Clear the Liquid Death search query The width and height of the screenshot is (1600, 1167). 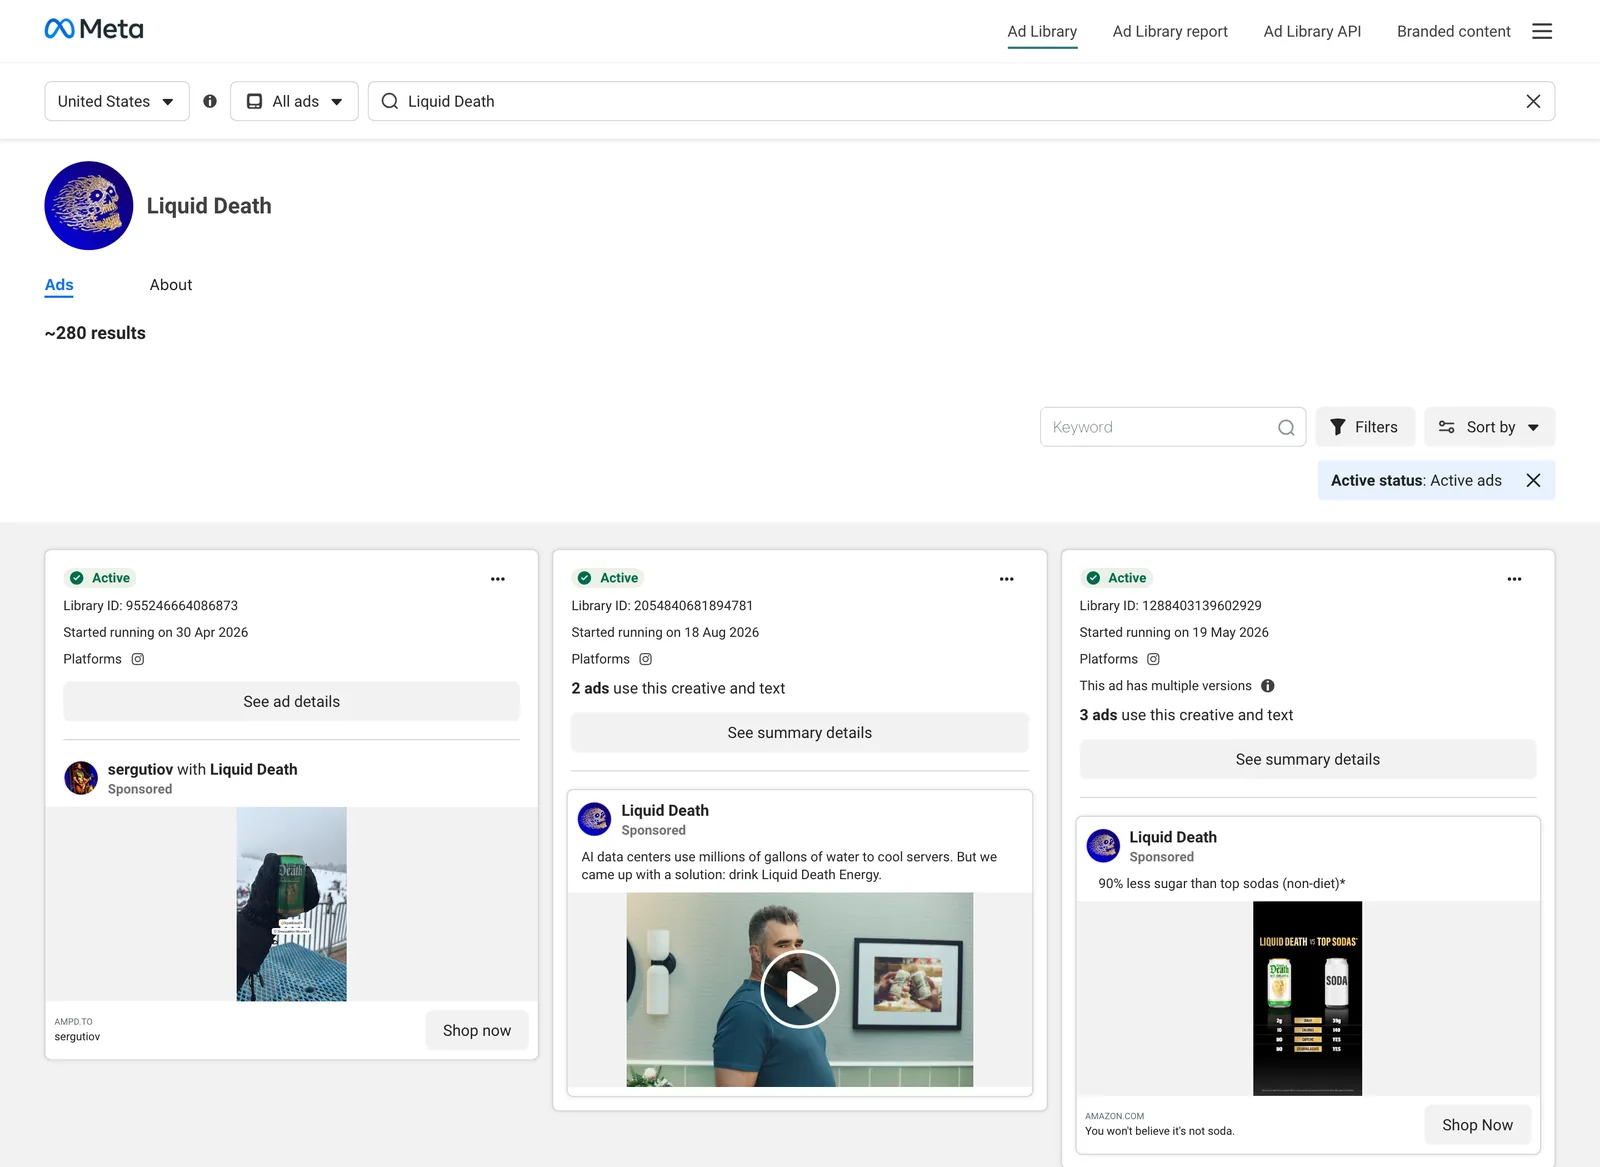(1533, 101)
